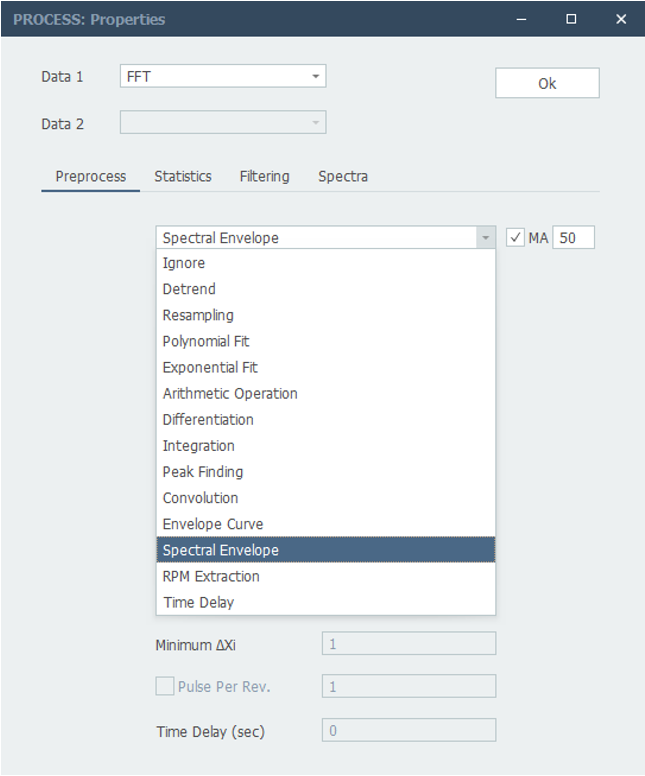
Task: Switch to the Statistics tab
Action: (183, 176)
